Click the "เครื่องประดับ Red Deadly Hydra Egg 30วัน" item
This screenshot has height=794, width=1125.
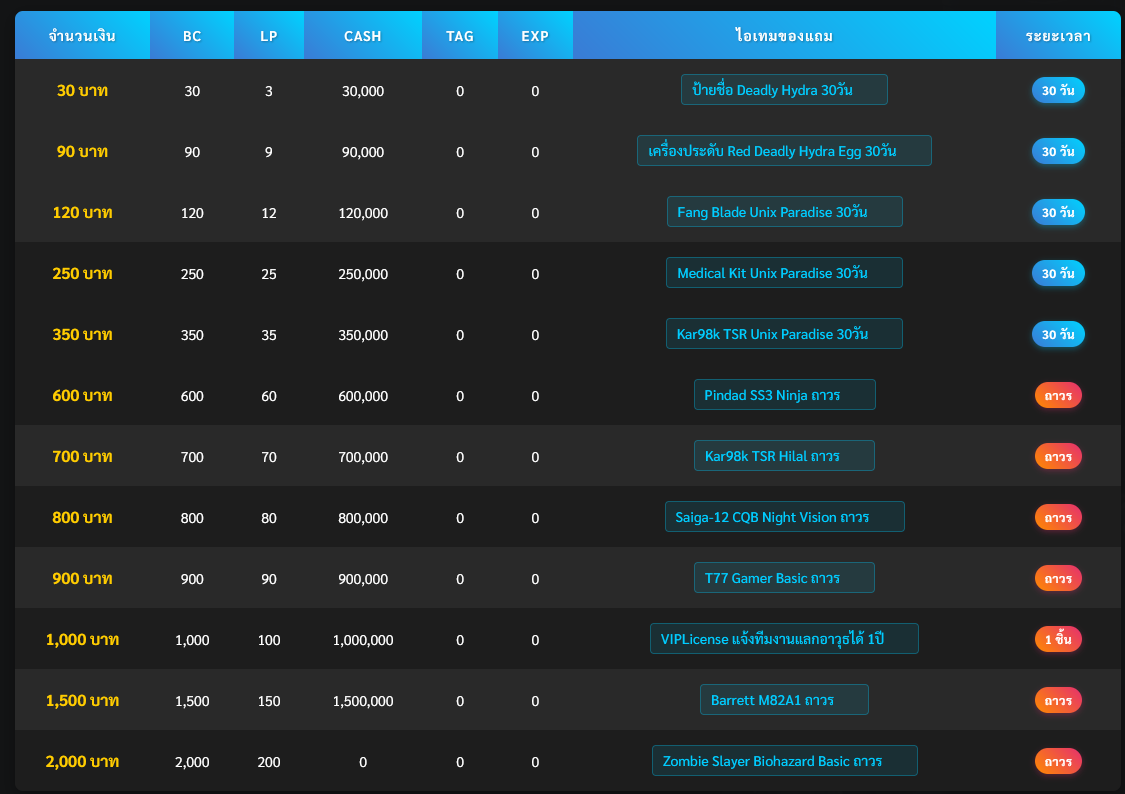pyautogui.click(x=784, y=150)
